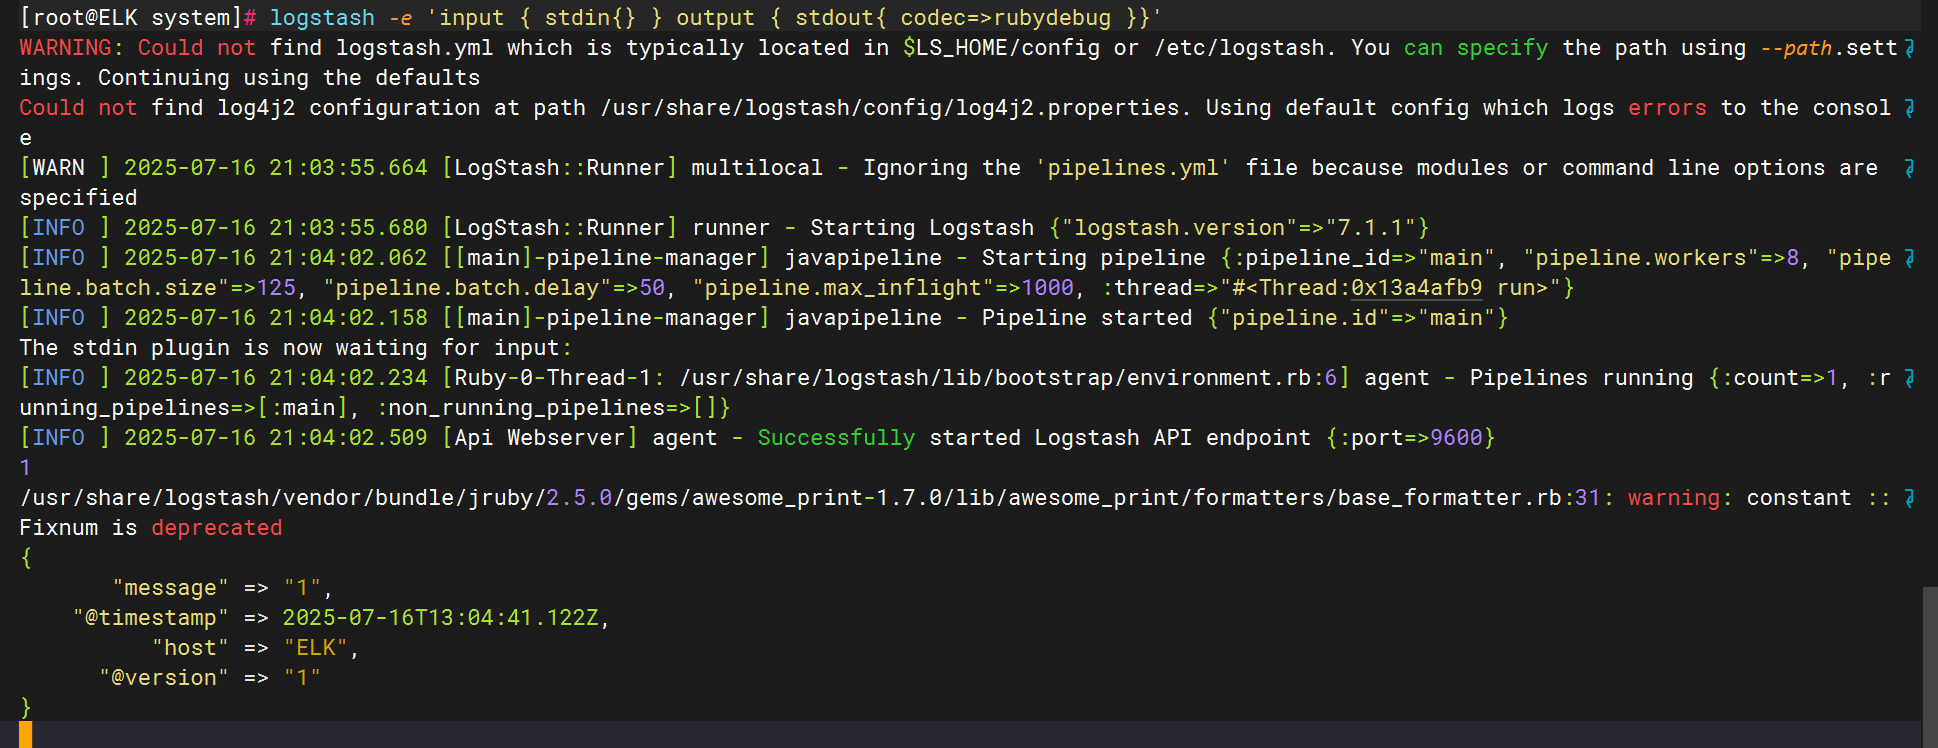Click the red word 'errors'
Image resolution: width=1938 pixels, height=748 pixels.
(x=1667, y=108)
